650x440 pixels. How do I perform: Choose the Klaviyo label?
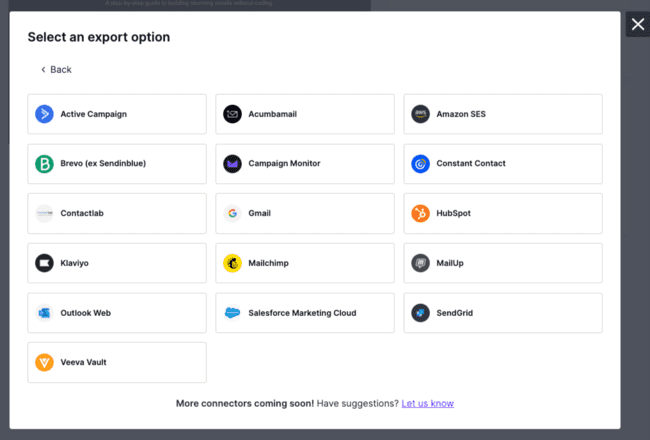(x=75, y=263)
